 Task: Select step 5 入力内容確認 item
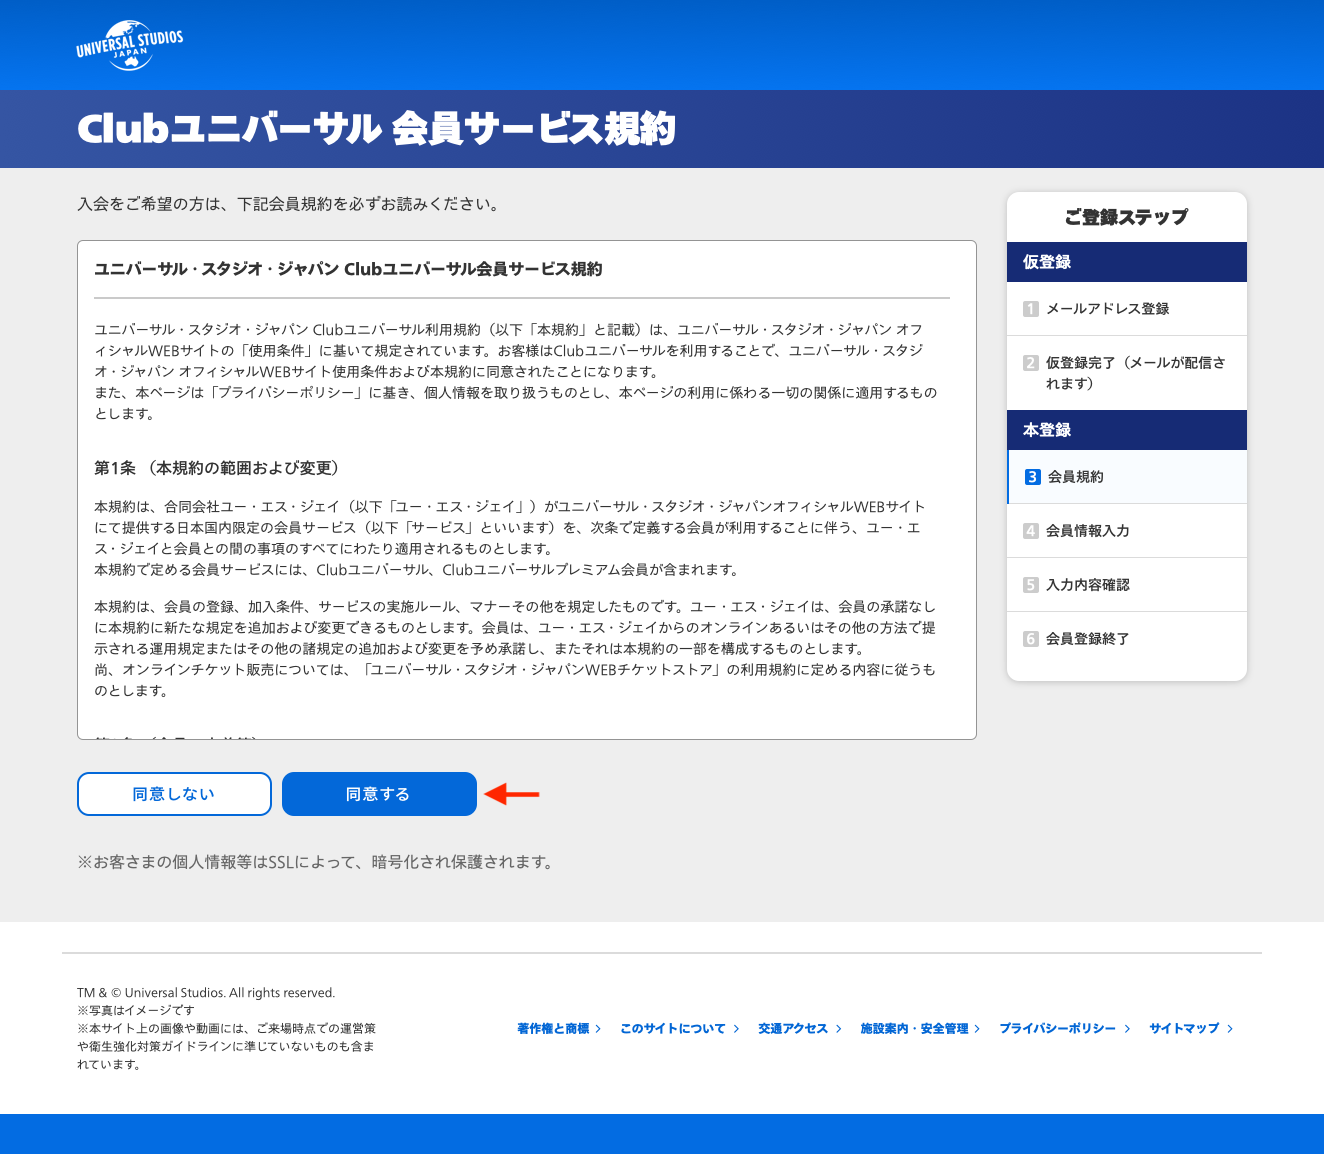click(x=1127, y=585)
